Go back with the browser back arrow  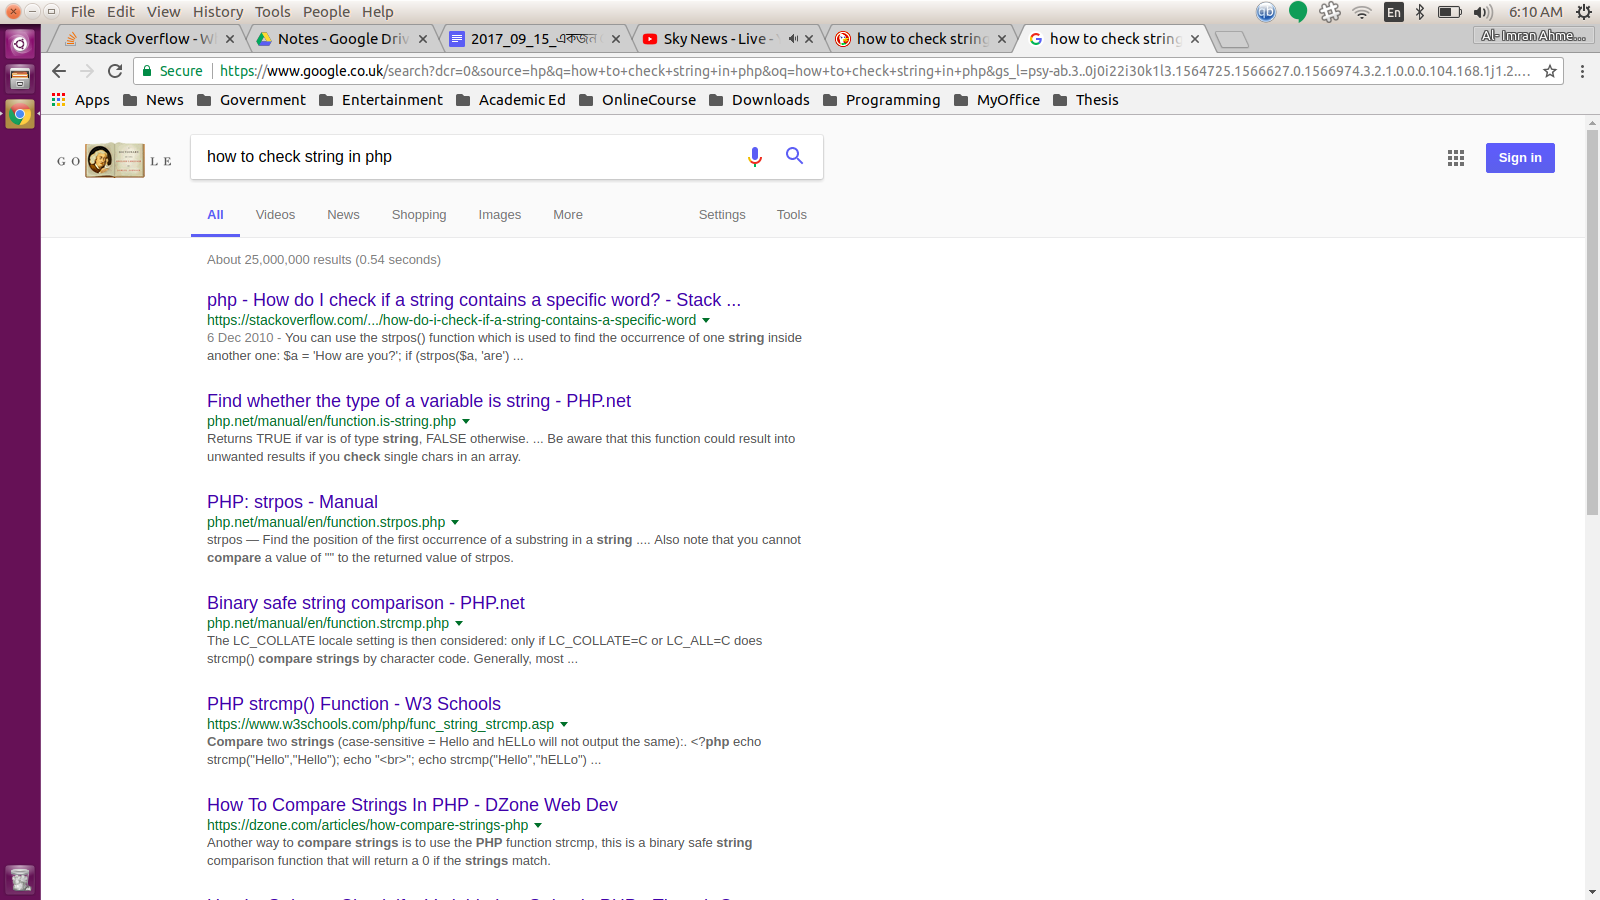(x=59, y=71)
